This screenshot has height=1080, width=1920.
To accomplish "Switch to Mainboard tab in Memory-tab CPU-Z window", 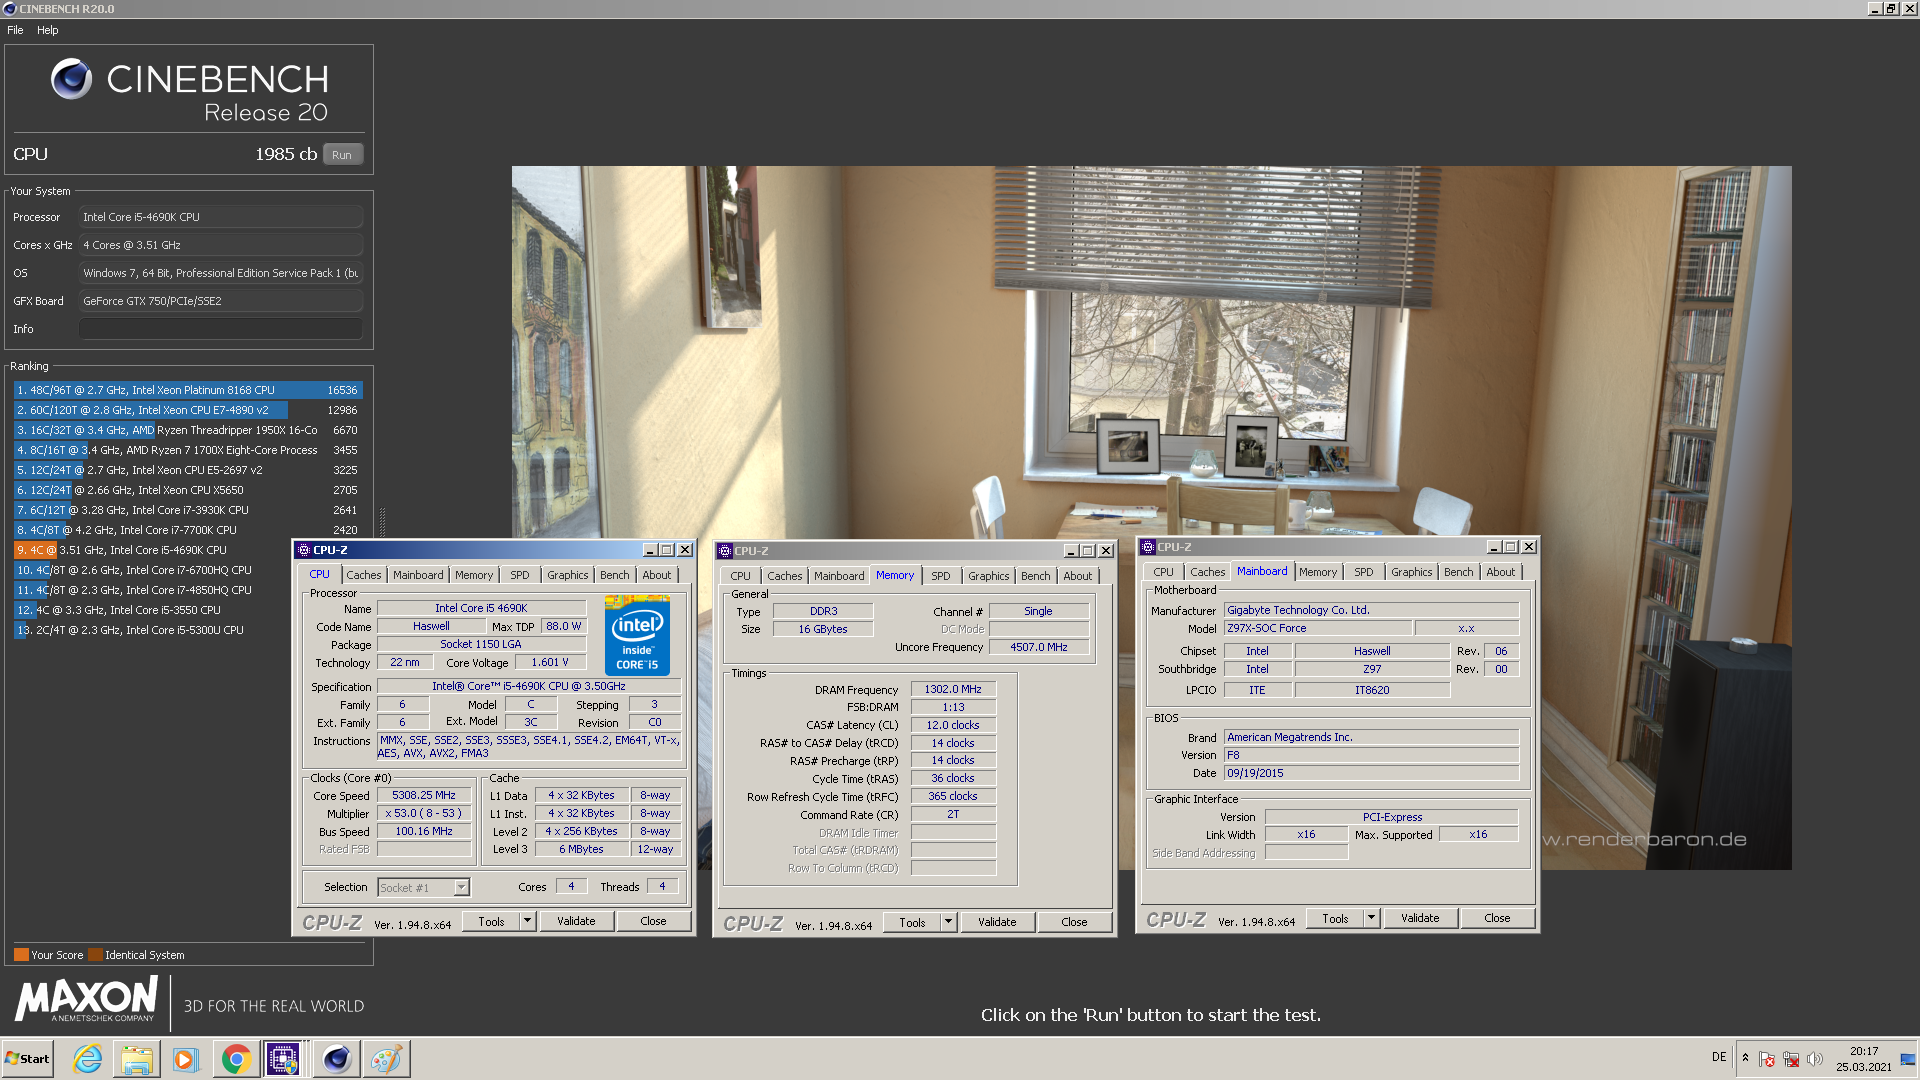I will coord(839,576).
